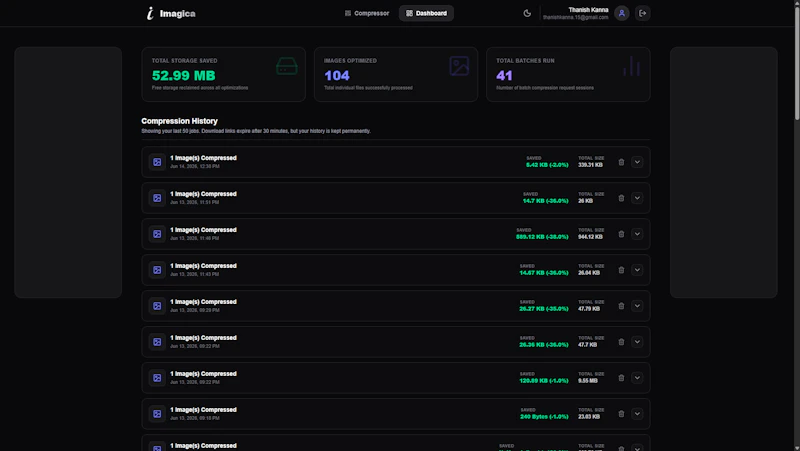
Task: Click the 41 total batches value
Action: (504, 76)
